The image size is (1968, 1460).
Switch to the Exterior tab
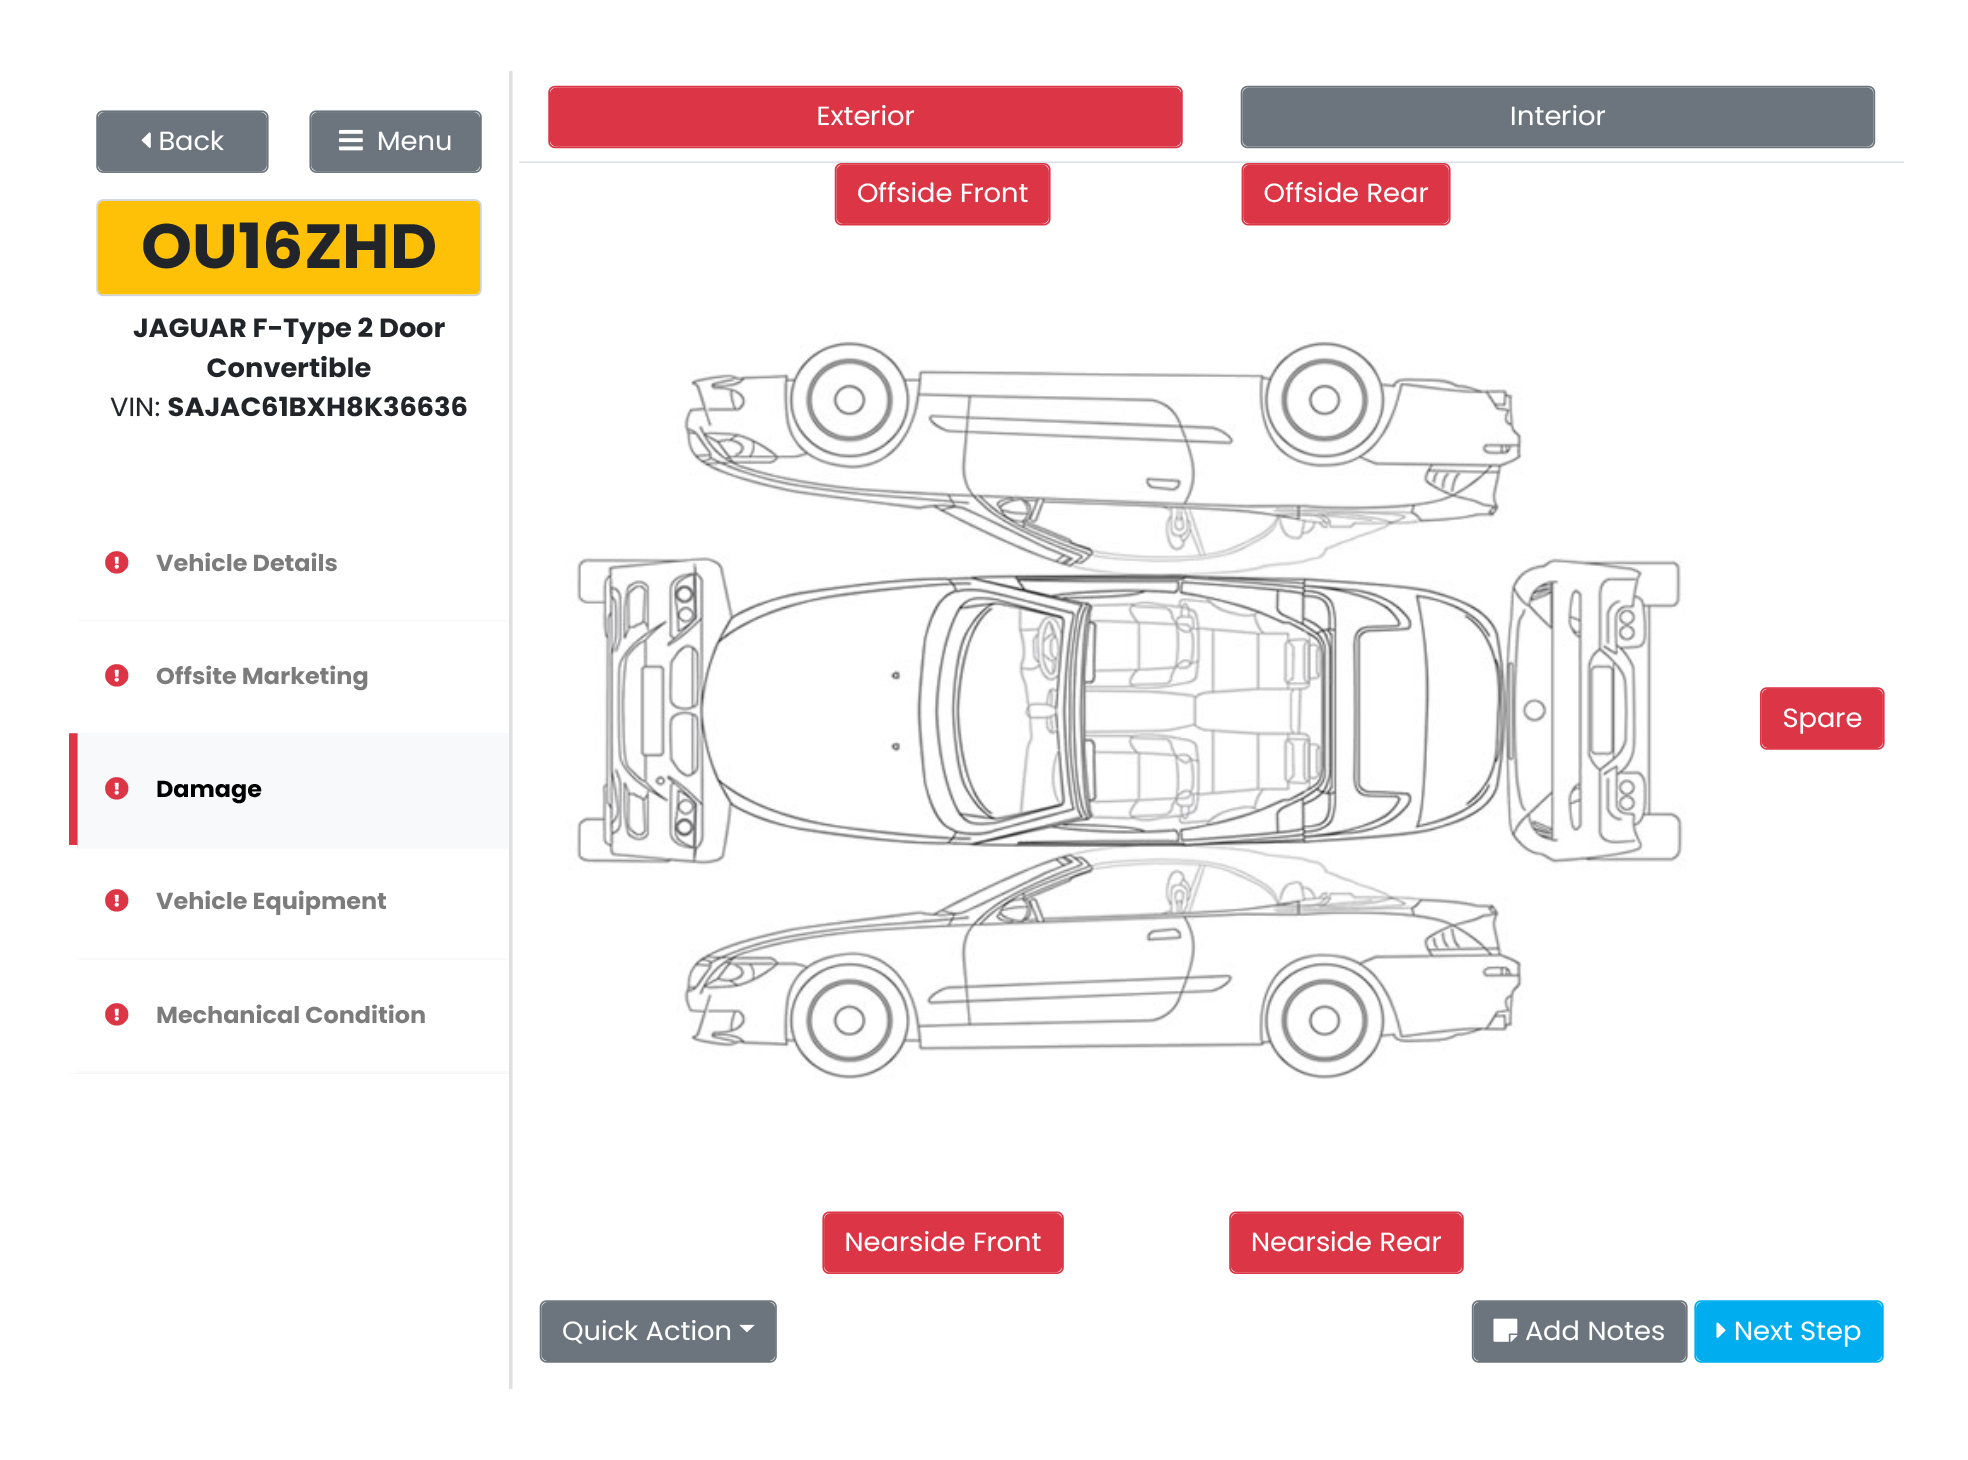point(865,116)
